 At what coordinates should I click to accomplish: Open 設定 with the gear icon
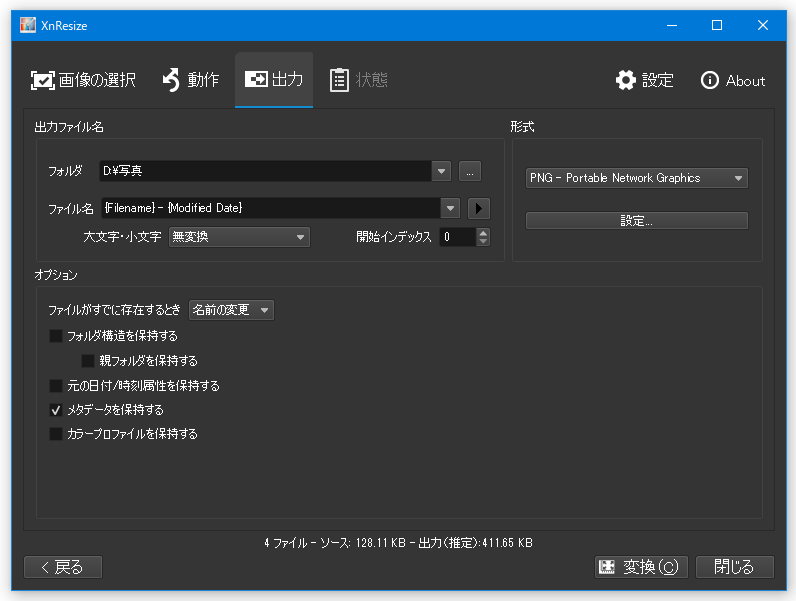tap(645, 80)
